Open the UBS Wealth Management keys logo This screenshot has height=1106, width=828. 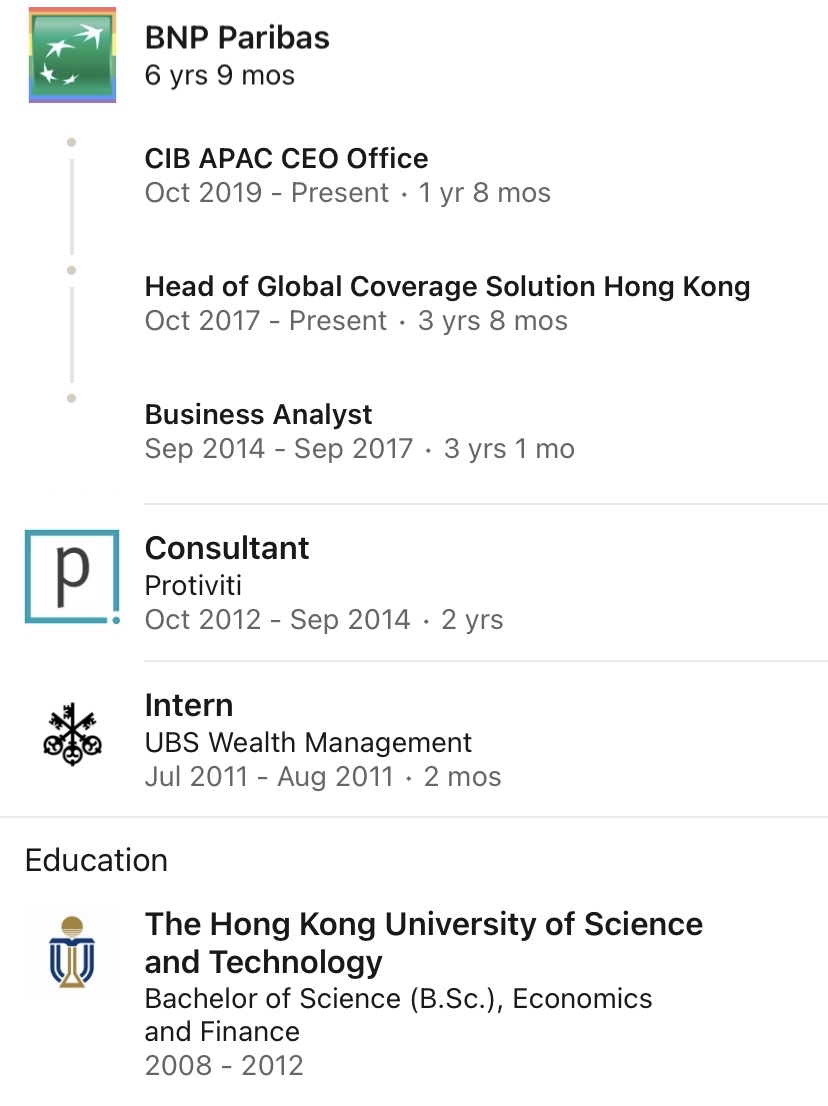pyautogui.click(x=72, y=734)
